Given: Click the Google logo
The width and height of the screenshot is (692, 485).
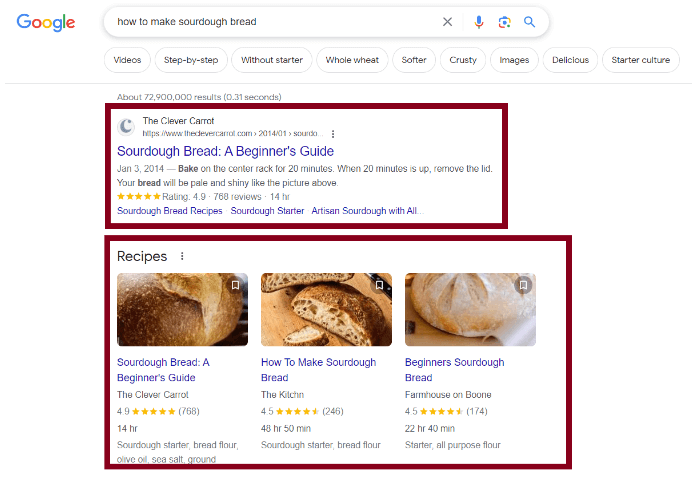Looking at the screenshot, I should (x=46, y=23).
